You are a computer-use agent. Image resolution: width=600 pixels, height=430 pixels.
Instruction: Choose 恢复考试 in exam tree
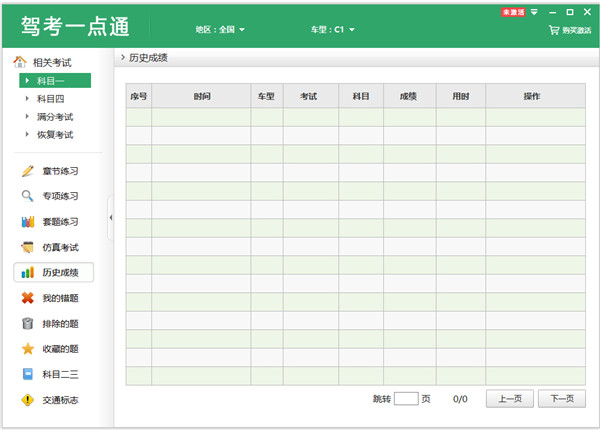tap(57, 135)
